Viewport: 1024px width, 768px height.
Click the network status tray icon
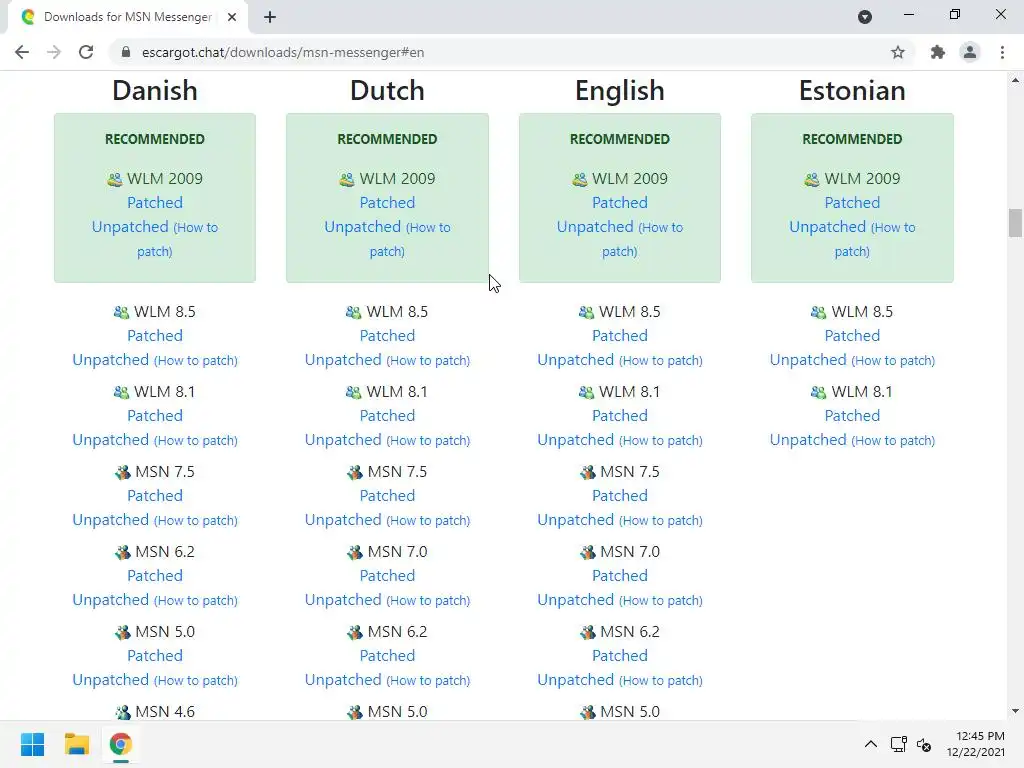pyautogui.click(x=899, y=744)
